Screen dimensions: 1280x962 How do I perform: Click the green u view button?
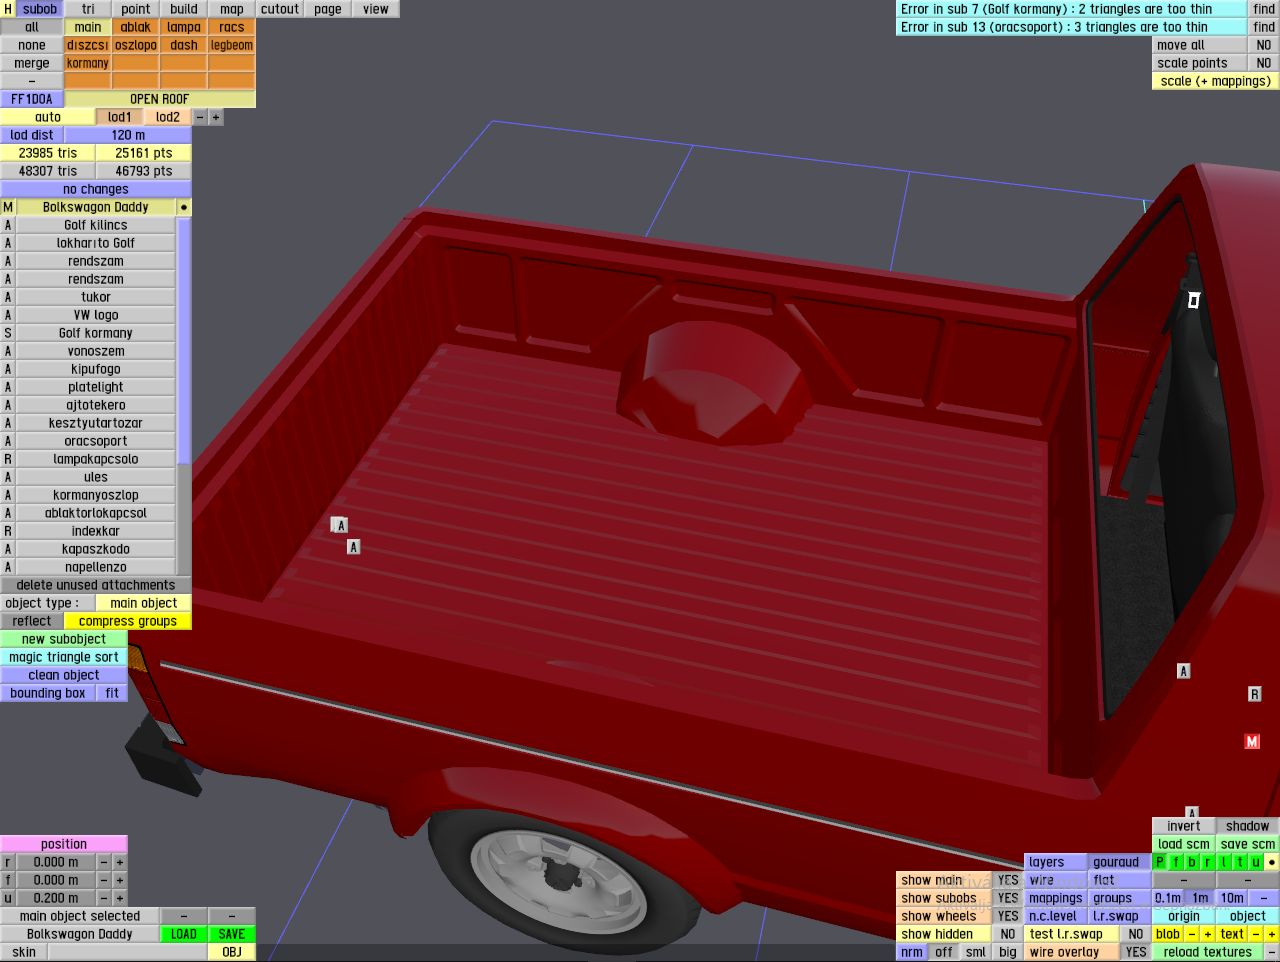1256,862
